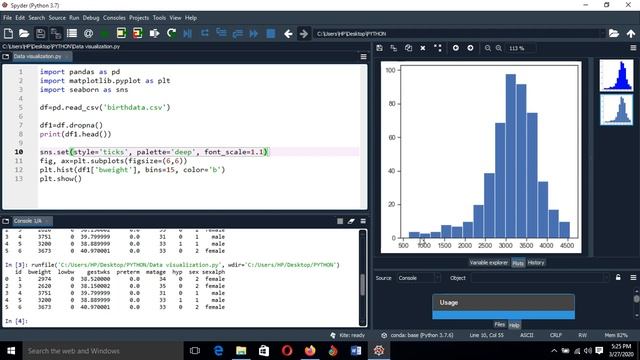Start debugging with debug file icon
Image resolution: width=640 pixels, height=360 pixels.
(188, 33)
